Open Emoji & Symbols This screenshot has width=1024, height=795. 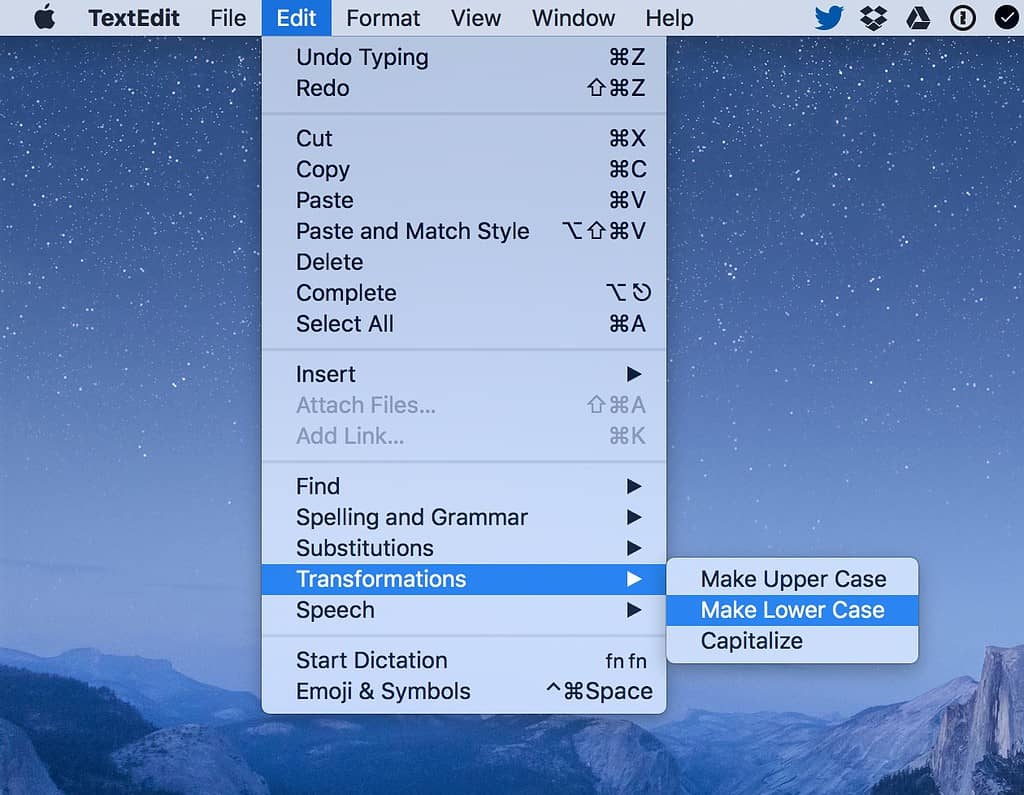point(383,691)
